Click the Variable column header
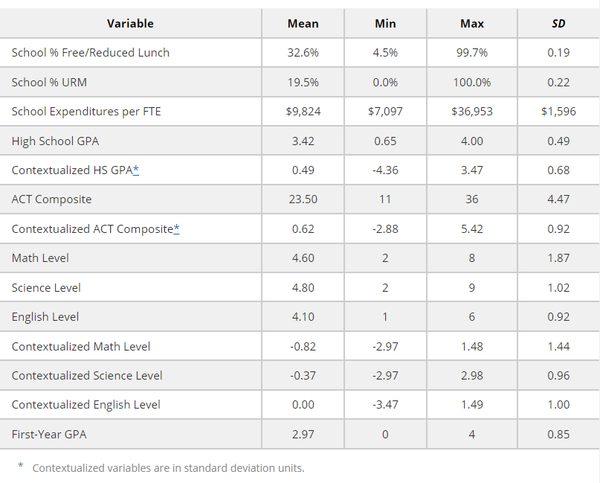Screen dimensions: 600x483 [x=133, y=22]
